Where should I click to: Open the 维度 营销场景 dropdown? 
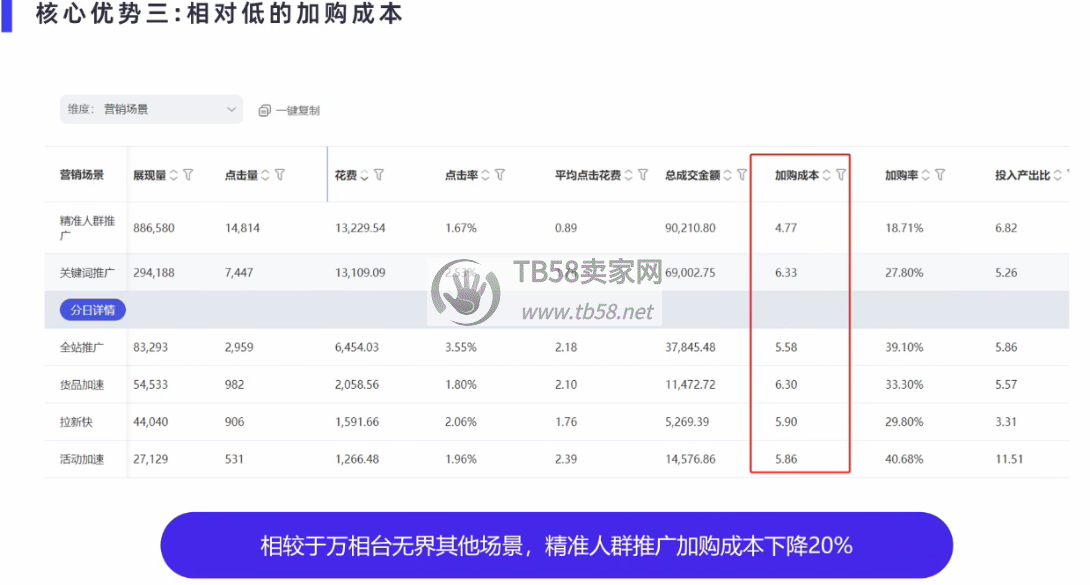point(151,110)
